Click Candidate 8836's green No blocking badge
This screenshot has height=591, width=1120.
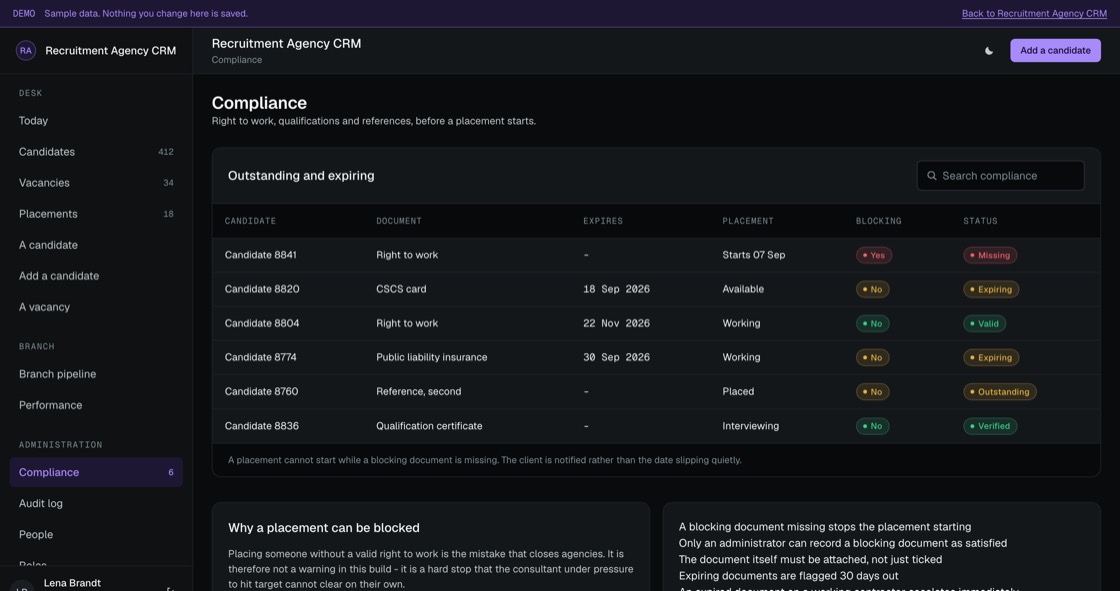872,426
